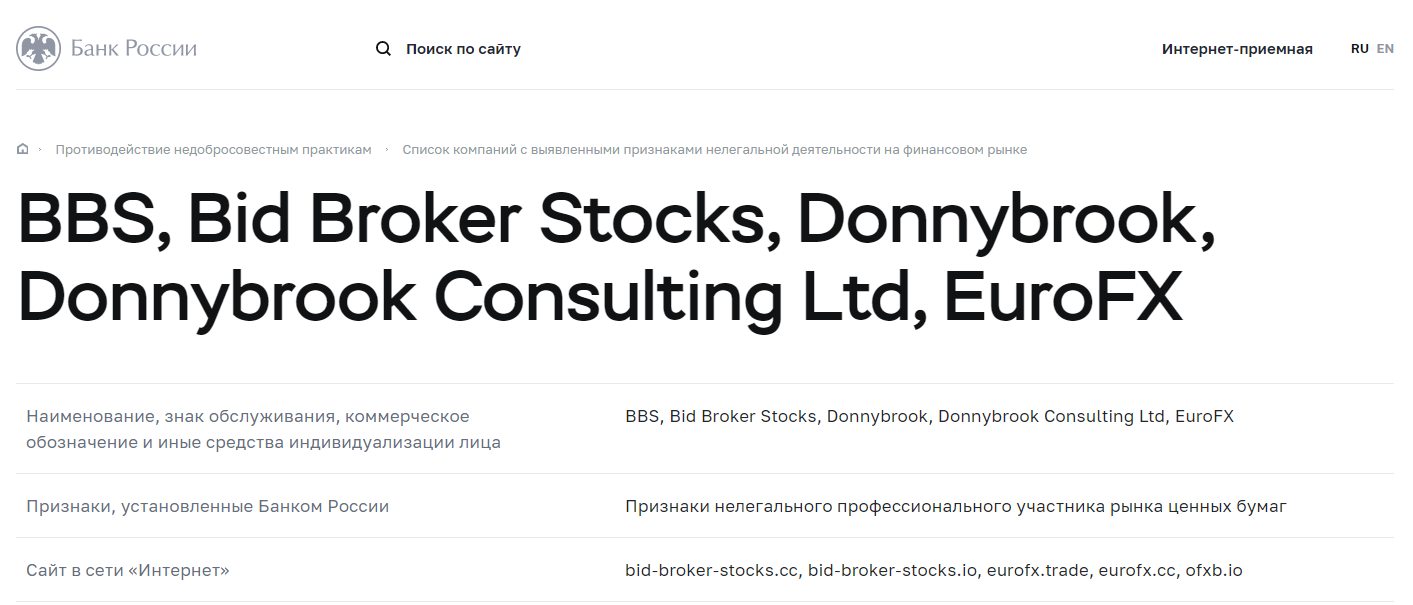
Task: Click the breadcrumb arrow after the home icon
Action: tap(40, 149)
